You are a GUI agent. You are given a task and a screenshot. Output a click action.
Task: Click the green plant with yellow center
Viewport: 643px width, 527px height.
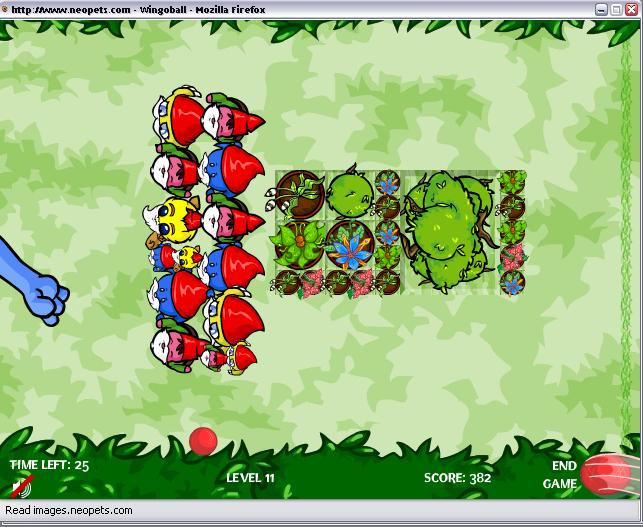tap(298, 242)
